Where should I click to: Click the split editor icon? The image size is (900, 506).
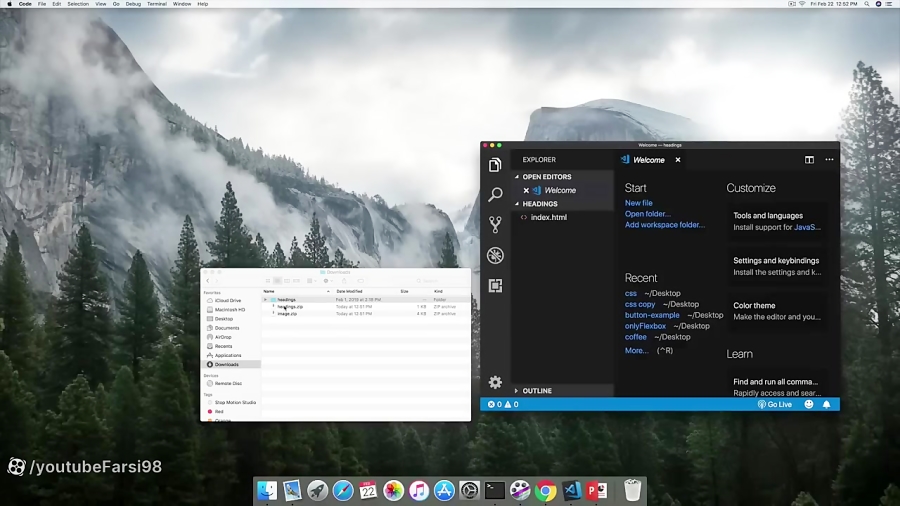[810, 160]
